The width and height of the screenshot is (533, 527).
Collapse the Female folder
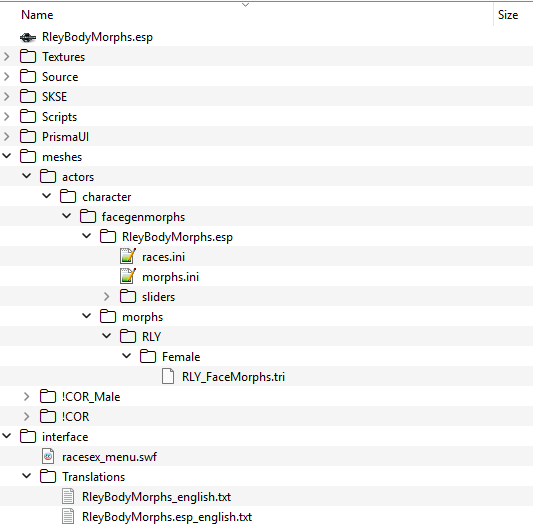click(126, 356)
